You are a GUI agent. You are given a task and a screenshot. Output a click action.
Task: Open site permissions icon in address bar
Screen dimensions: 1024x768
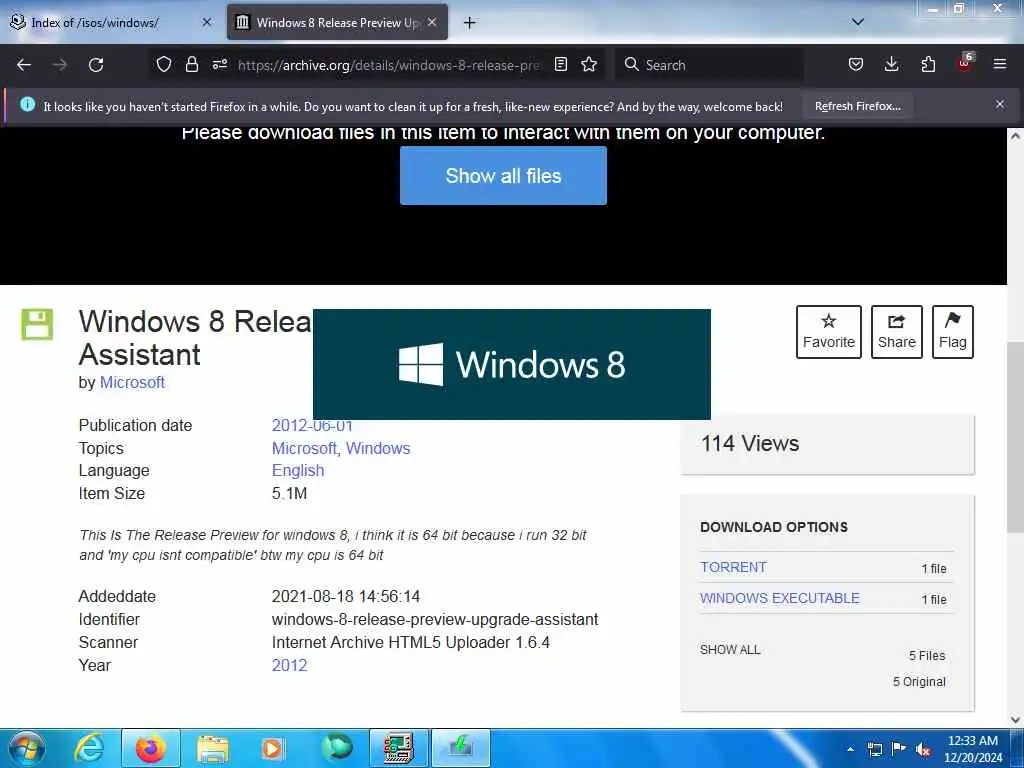click(219, 65)
